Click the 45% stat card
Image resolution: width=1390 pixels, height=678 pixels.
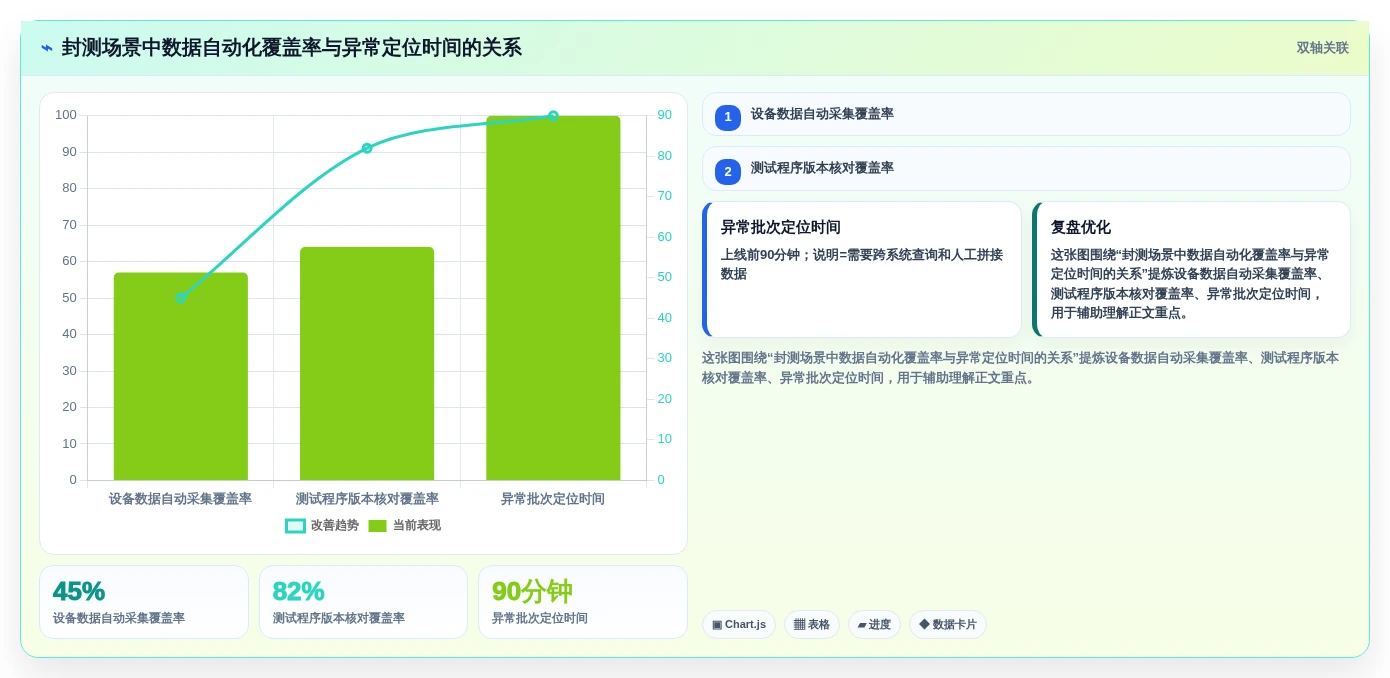point(144,602)
